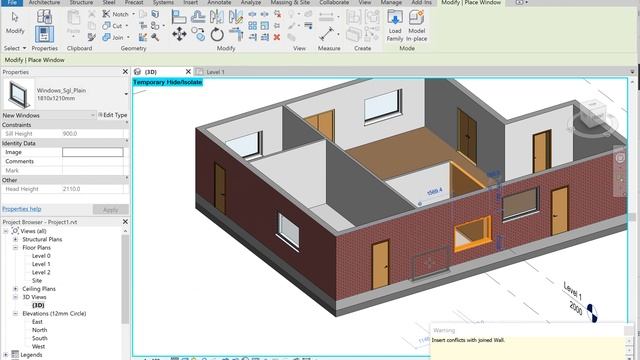The image size is (640, 360).
Task: Click the Notch geometry tool icon
Action: [106, 14]
